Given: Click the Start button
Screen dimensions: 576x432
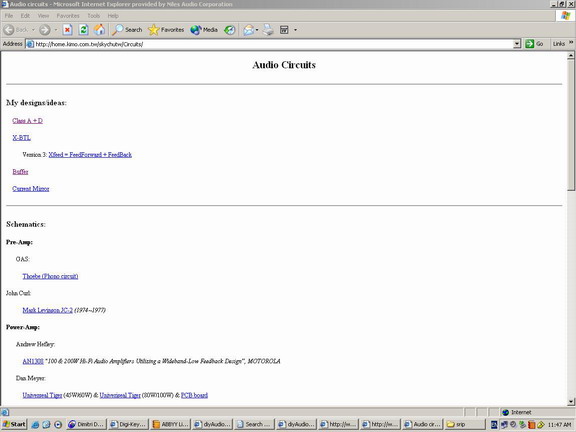Looking at the screenshot, I should pos(14,424).
